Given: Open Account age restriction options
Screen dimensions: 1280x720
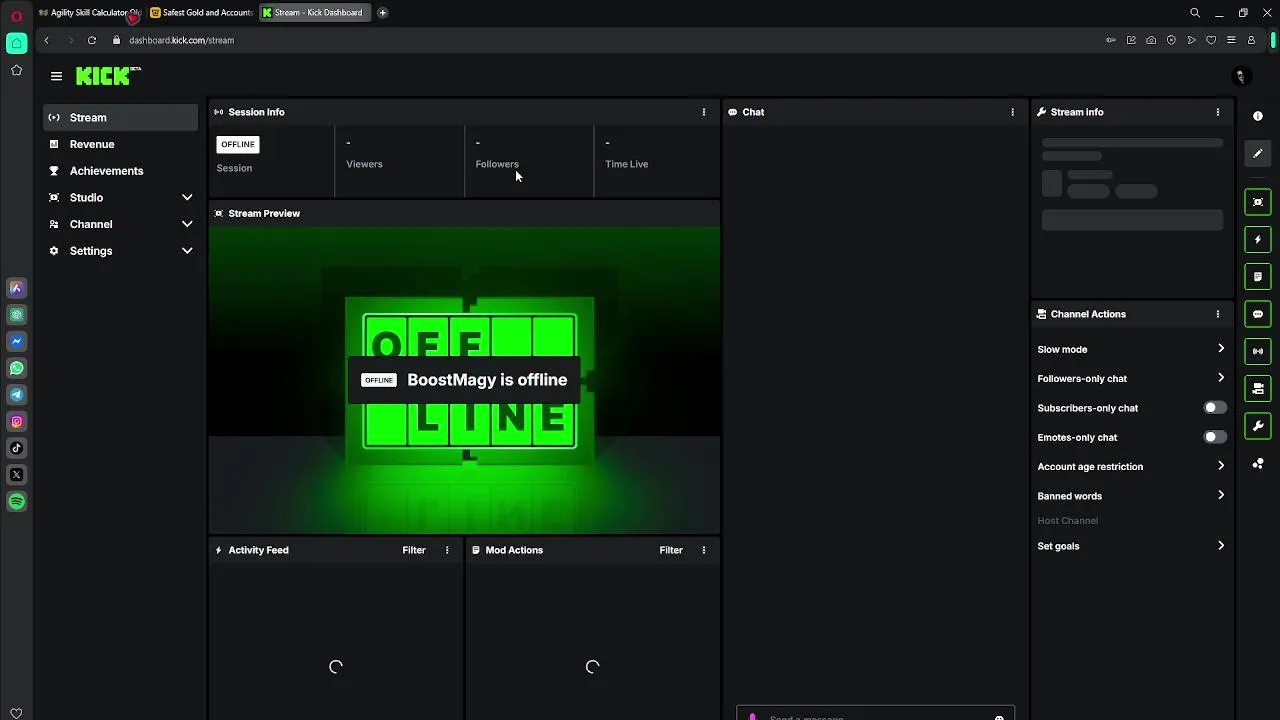Looking at the screenshot, I should tap(1131, 466).
